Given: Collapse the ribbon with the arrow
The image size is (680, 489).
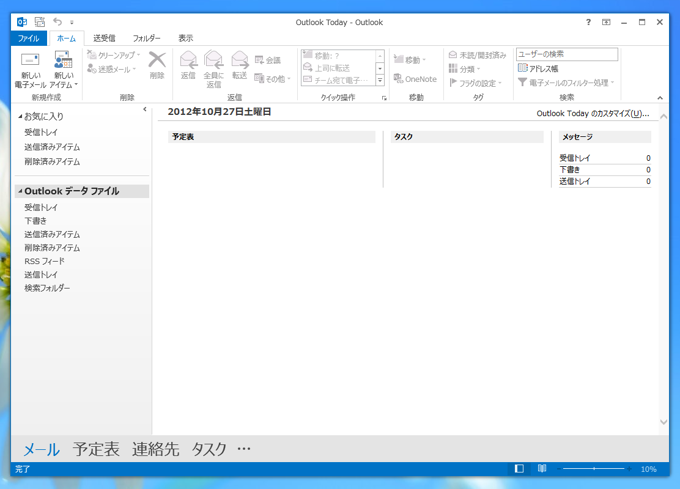Looking at the screenshot, I should [x=660, y=98].
